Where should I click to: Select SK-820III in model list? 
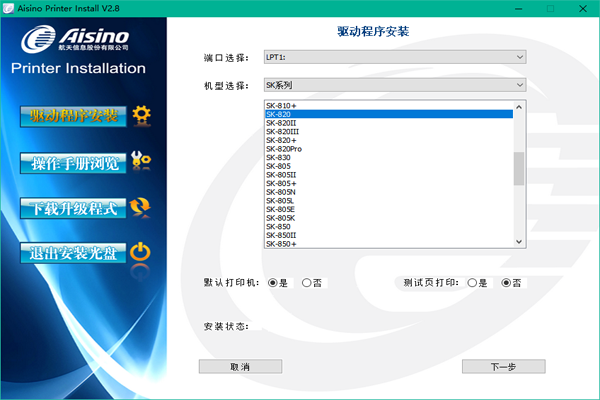pos(389,131)
